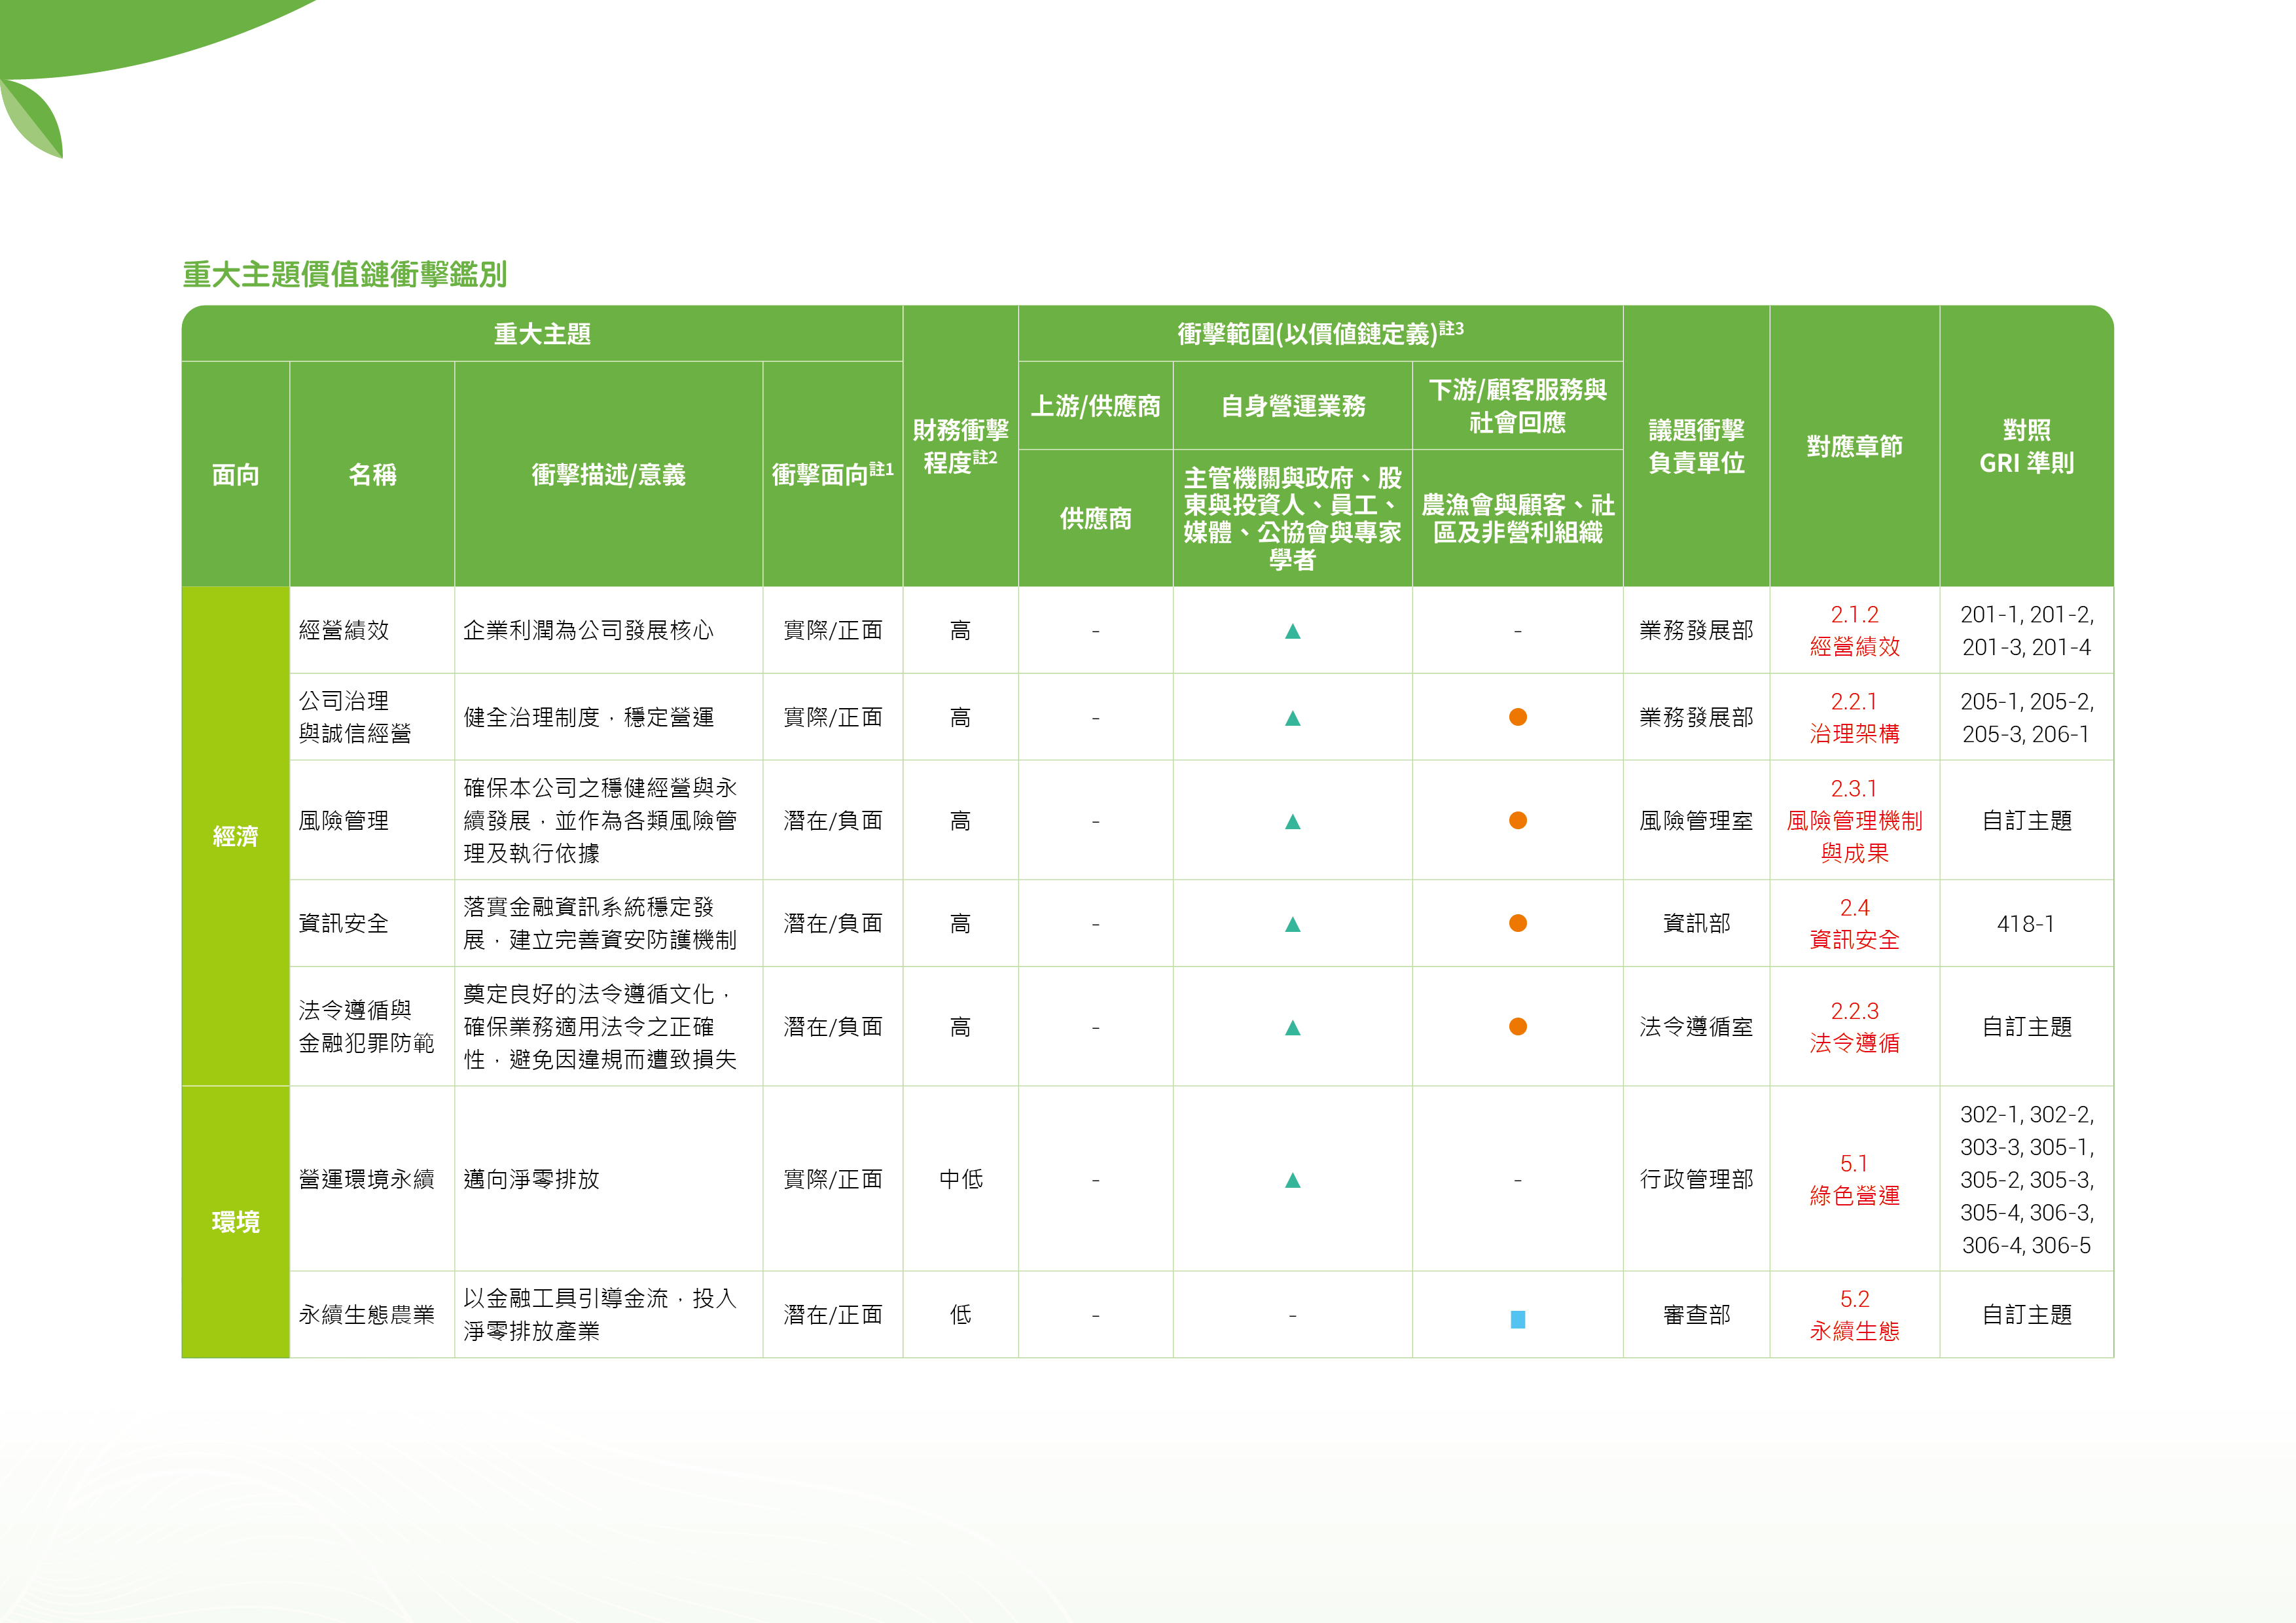Click orange circle in 法令遵循 row

pos(1517,1027)
